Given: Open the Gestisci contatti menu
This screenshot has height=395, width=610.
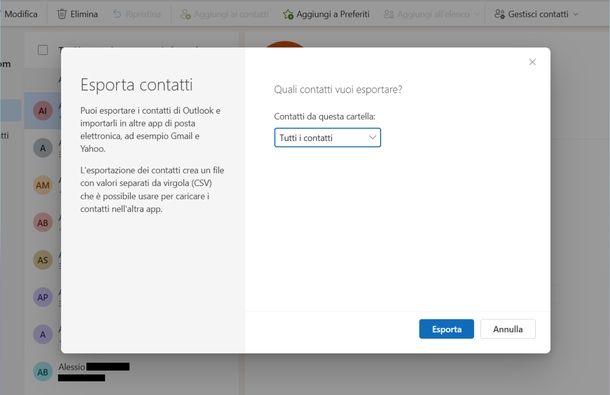Looking at the screenshot, I should (536, 14).
